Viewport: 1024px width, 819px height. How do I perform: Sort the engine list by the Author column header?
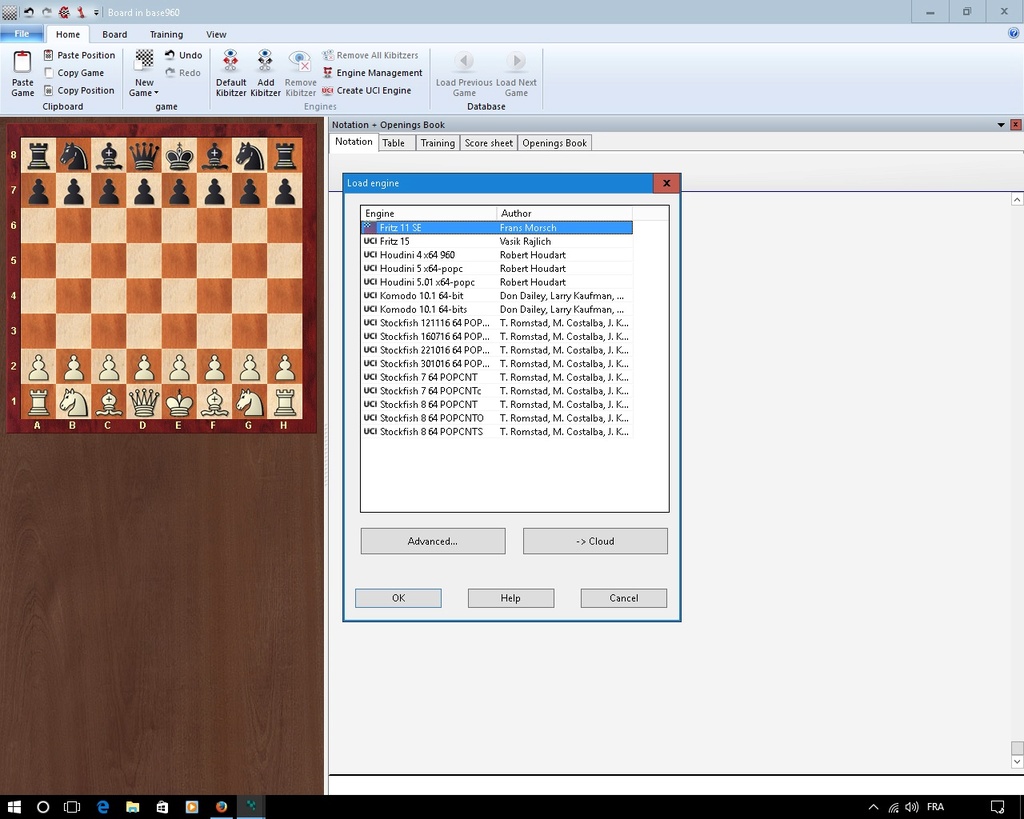click(x=564, y=214)
